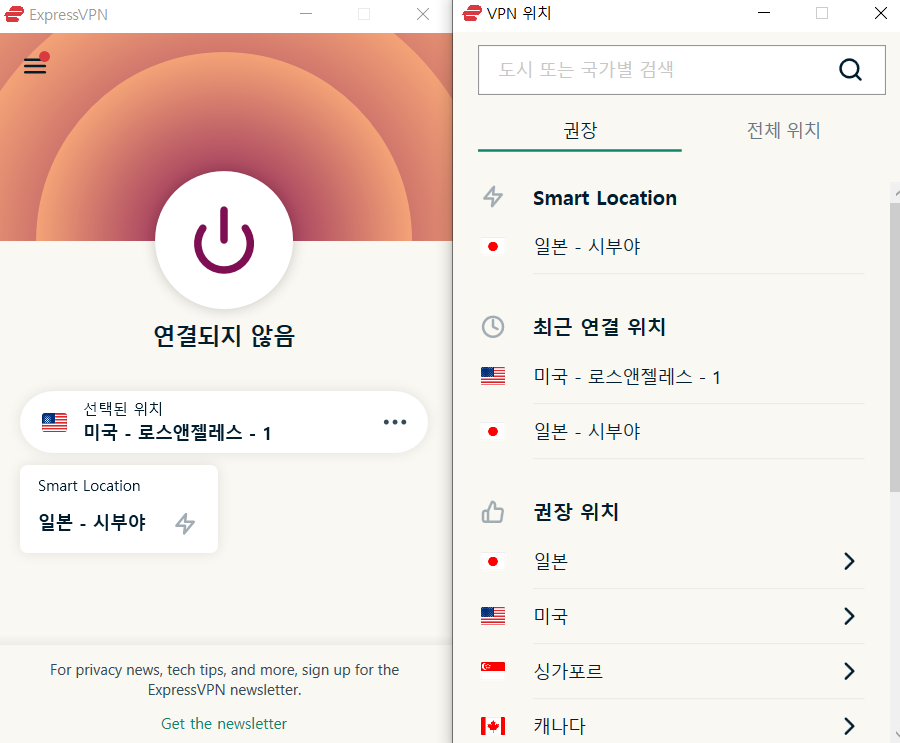Click the 연결되지 않음 status text
900x743 pixels.
(x=224, y=336)
